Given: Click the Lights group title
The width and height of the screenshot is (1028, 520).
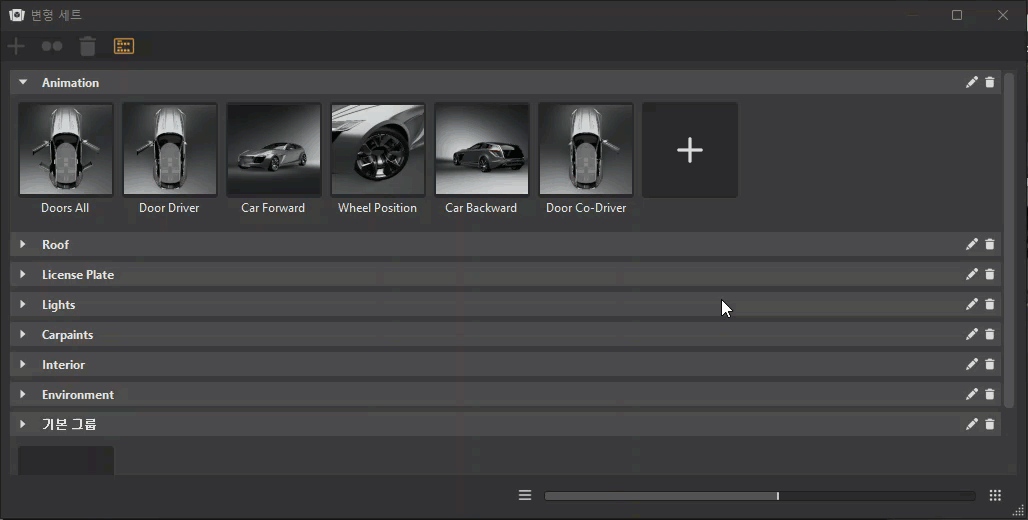Looking at the screenshot, I should [58, 305].
